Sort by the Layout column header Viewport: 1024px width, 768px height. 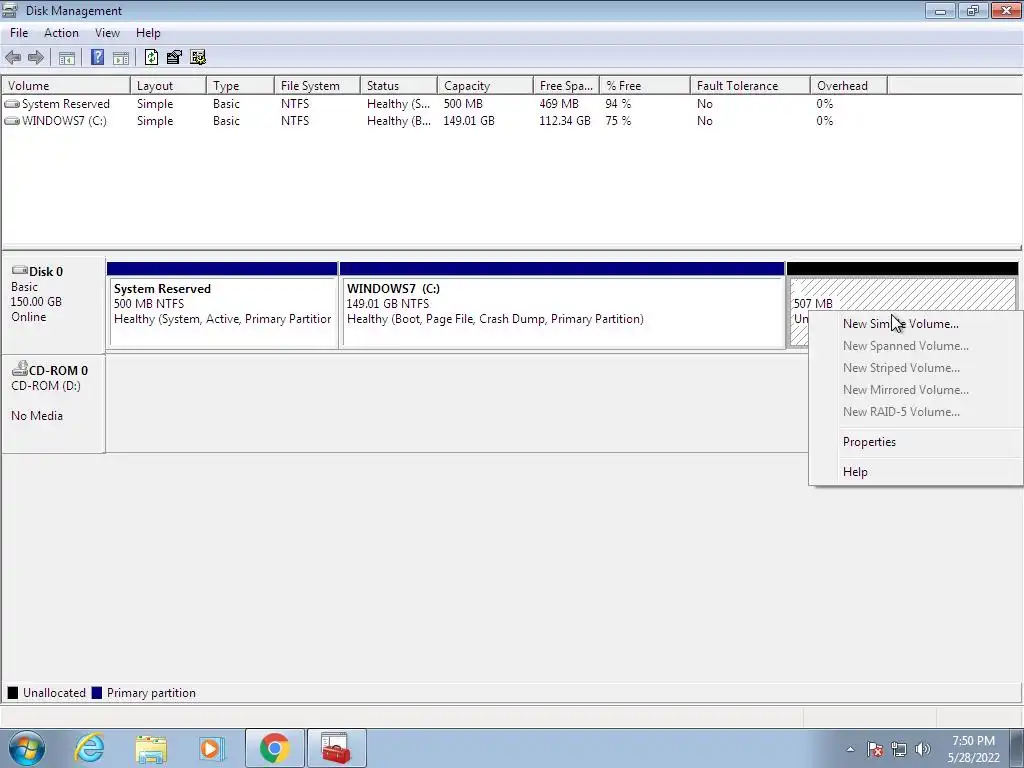pyautogui.click(x=168, y=86)
